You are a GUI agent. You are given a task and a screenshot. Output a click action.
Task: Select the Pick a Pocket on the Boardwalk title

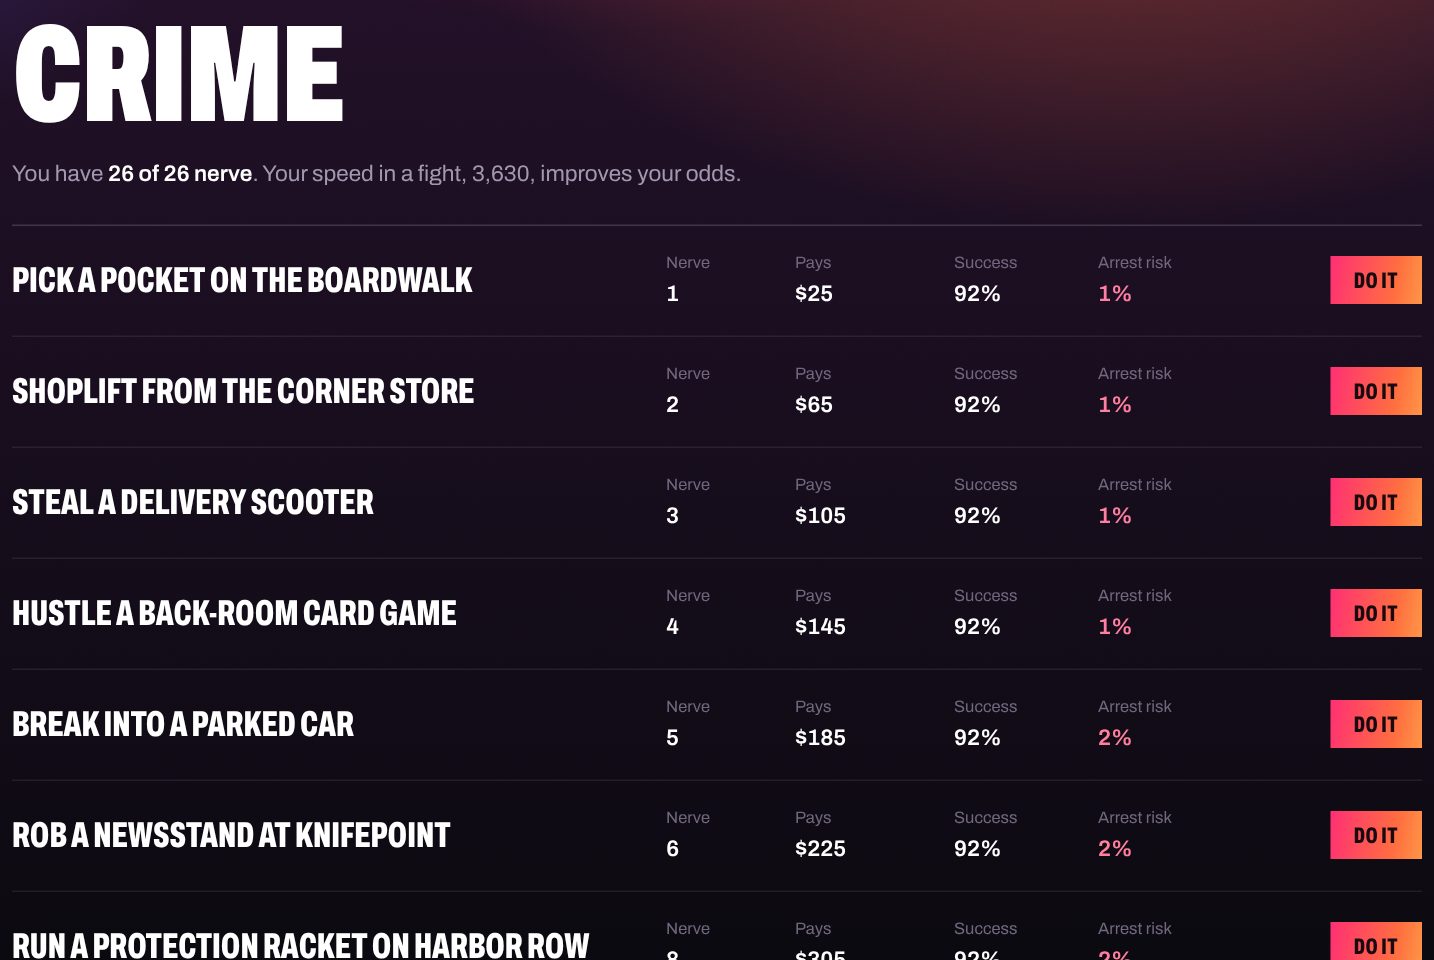tap(242, 280)
